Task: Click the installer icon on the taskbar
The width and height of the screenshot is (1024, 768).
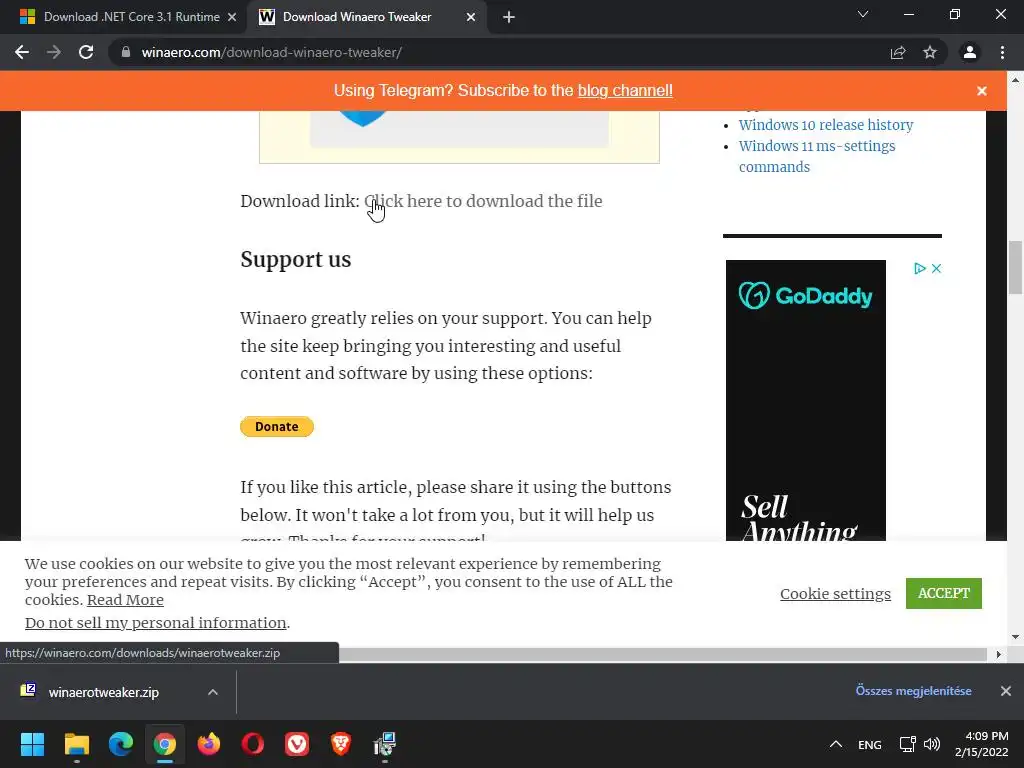Action: coord(385,744)
